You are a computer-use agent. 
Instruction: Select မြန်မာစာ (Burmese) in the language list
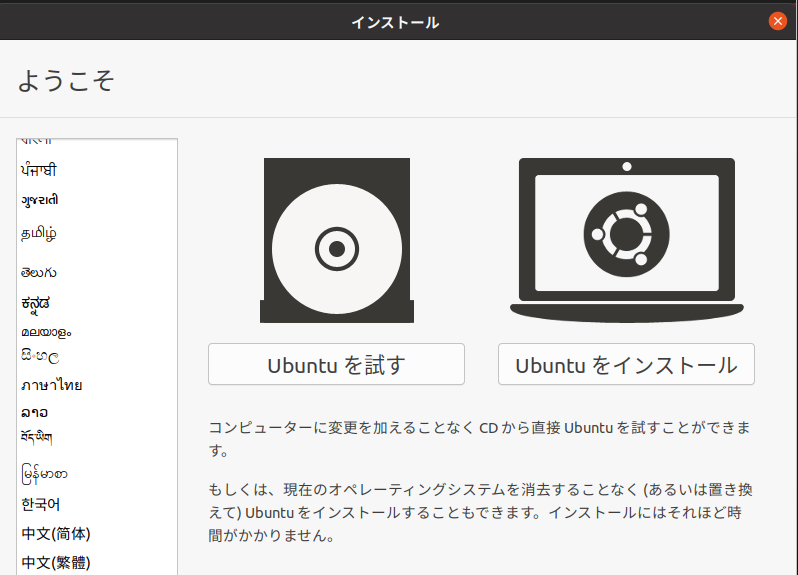coord(44,474)
